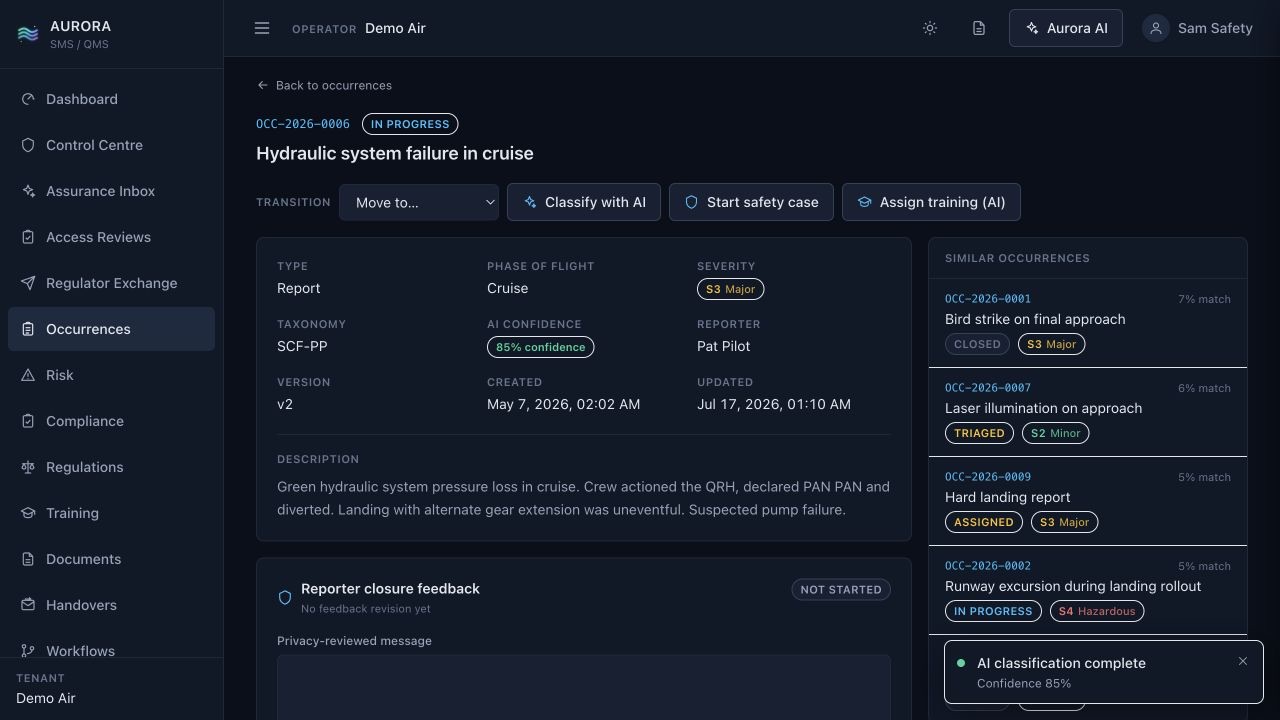
Task: Click the IN PROGRESS status badge
Action: pos(410,124)
